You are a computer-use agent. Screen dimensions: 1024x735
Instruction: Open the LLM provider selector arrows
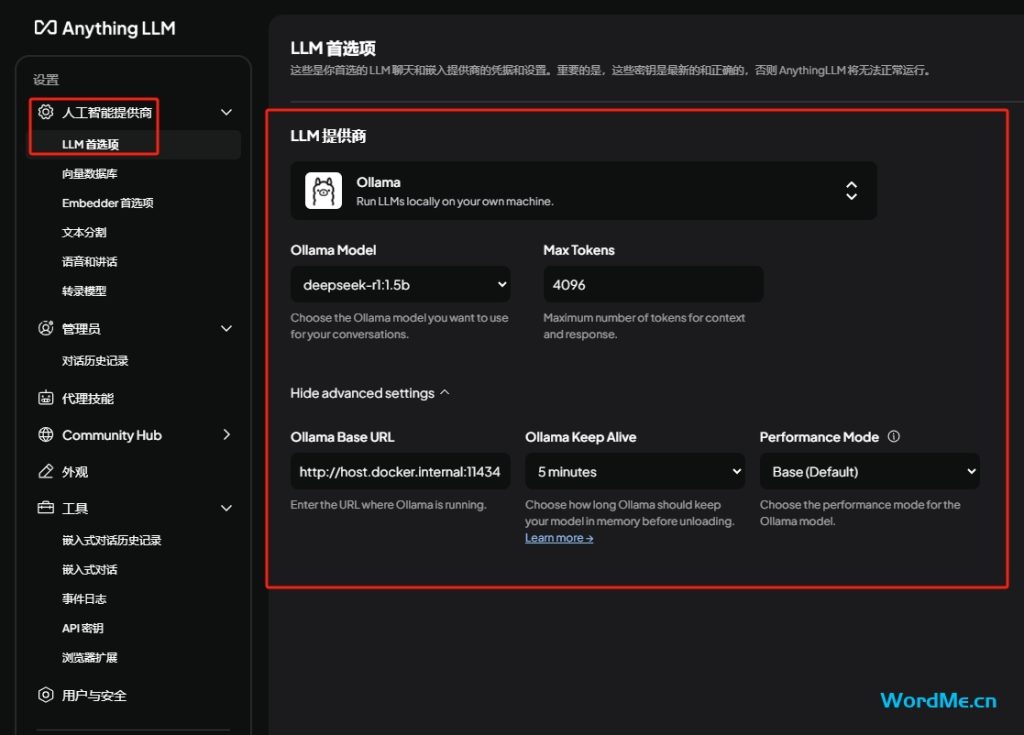click(851, 191)
